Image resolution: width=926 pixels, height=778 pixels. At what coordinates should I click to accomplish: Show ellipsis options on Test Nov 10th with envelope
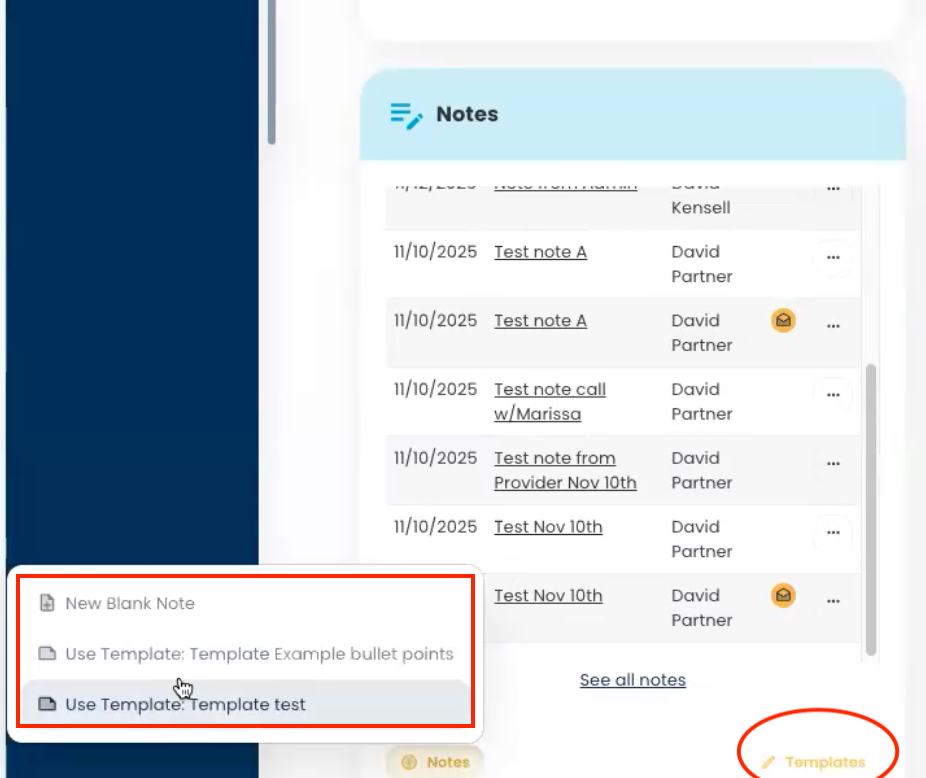click(832, 601)
